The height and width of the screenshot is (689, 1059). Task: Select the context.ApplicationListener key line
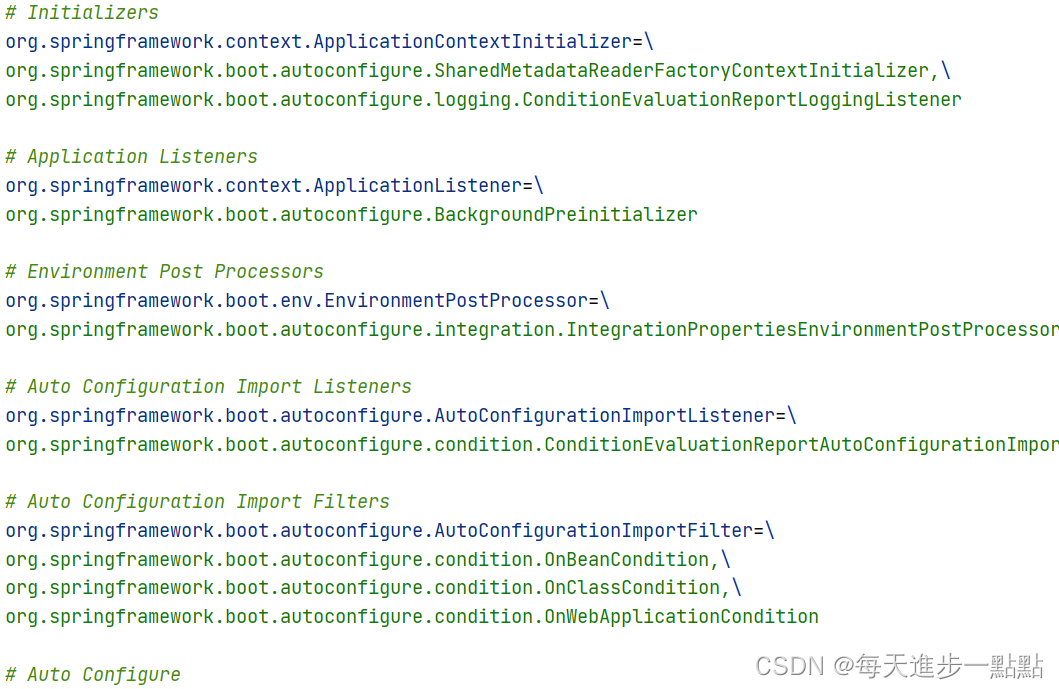274,186
